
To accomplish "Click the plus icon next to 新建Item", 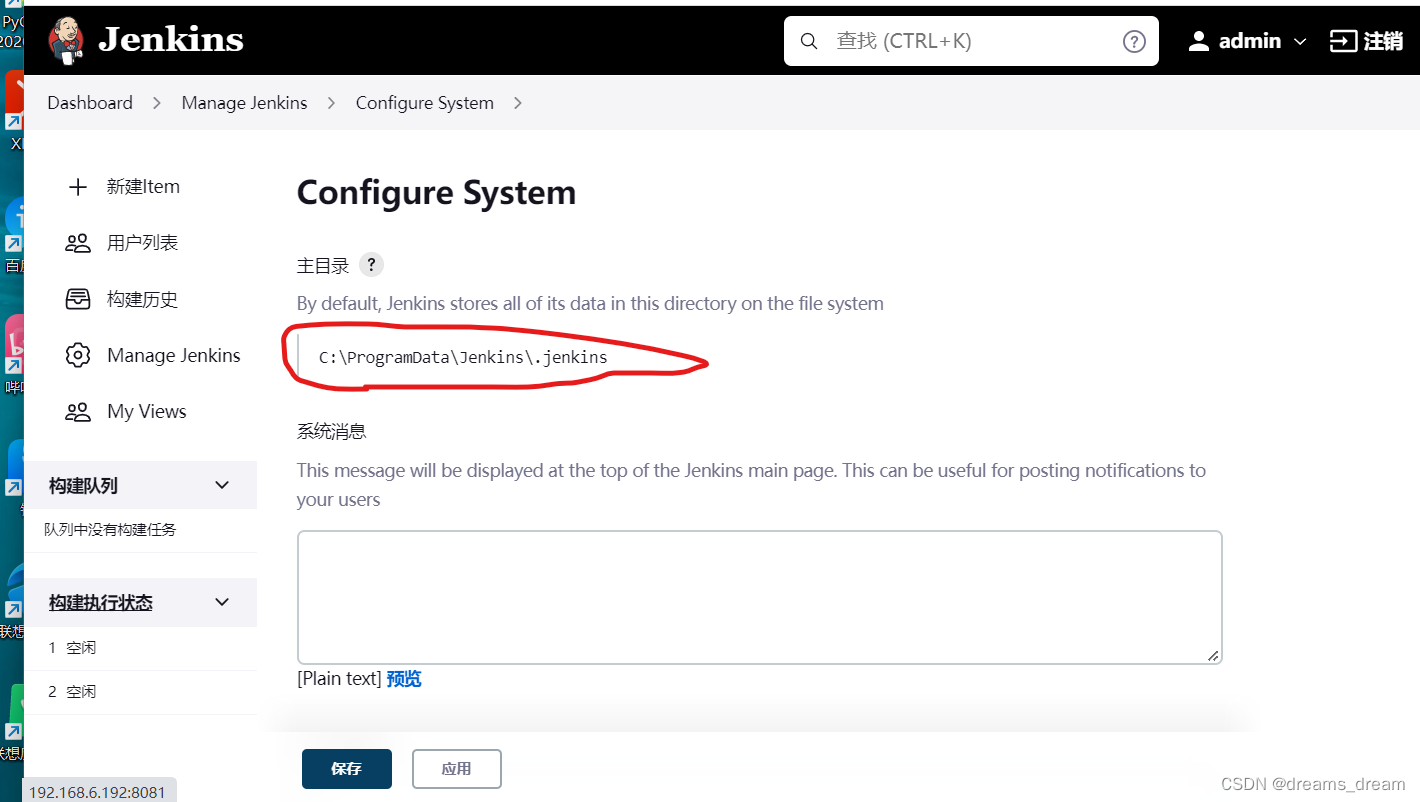I will coord(78,186).
